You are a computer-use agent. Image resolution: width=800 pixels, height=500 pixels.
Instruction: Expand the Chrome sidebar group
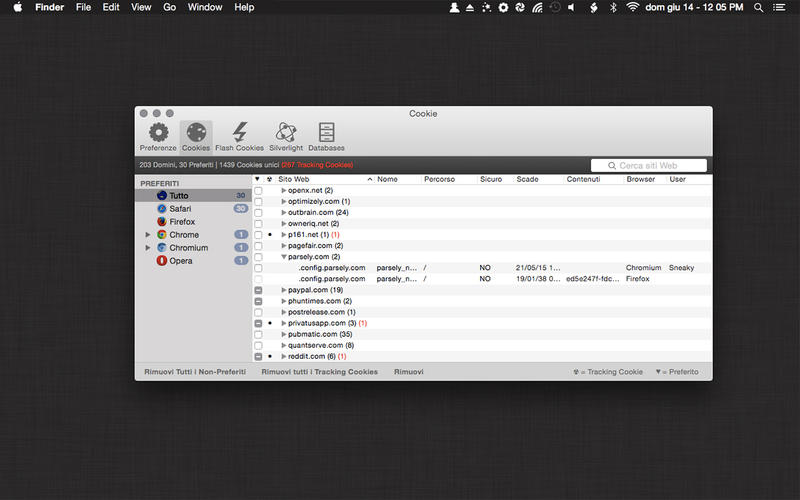148,235
